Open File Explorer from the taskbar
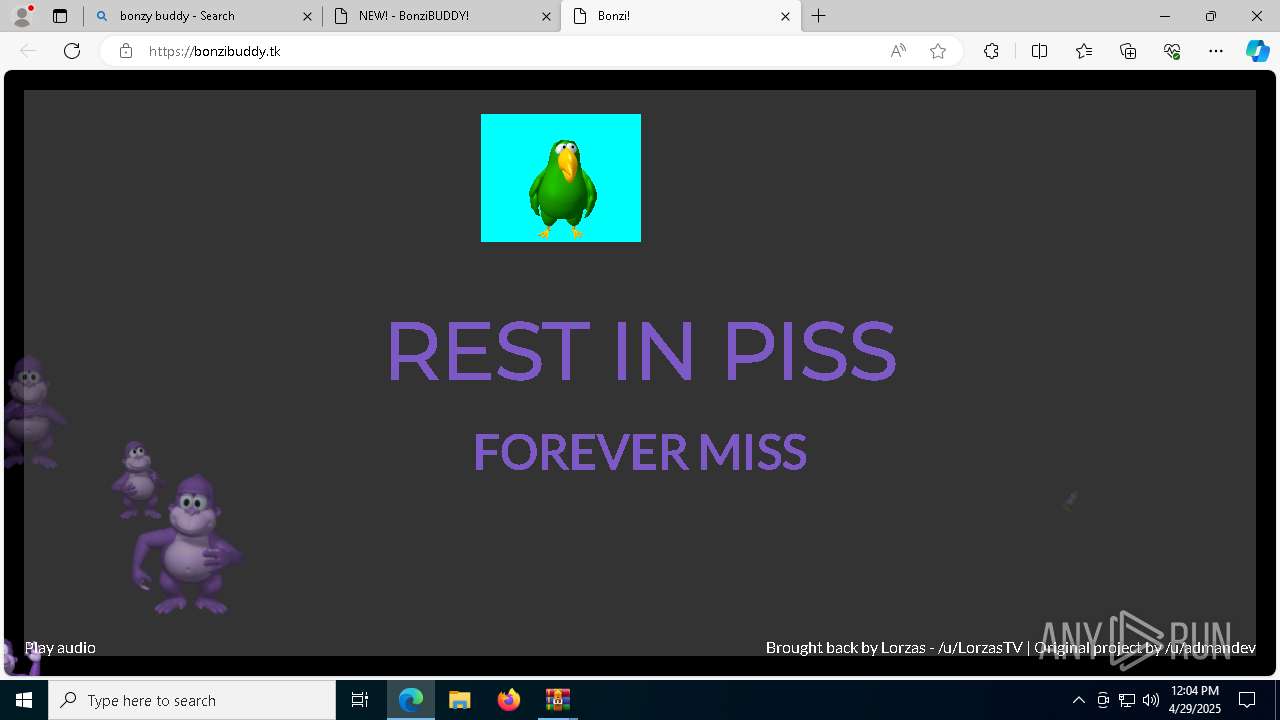1280x720 pixels. (460, 700)
